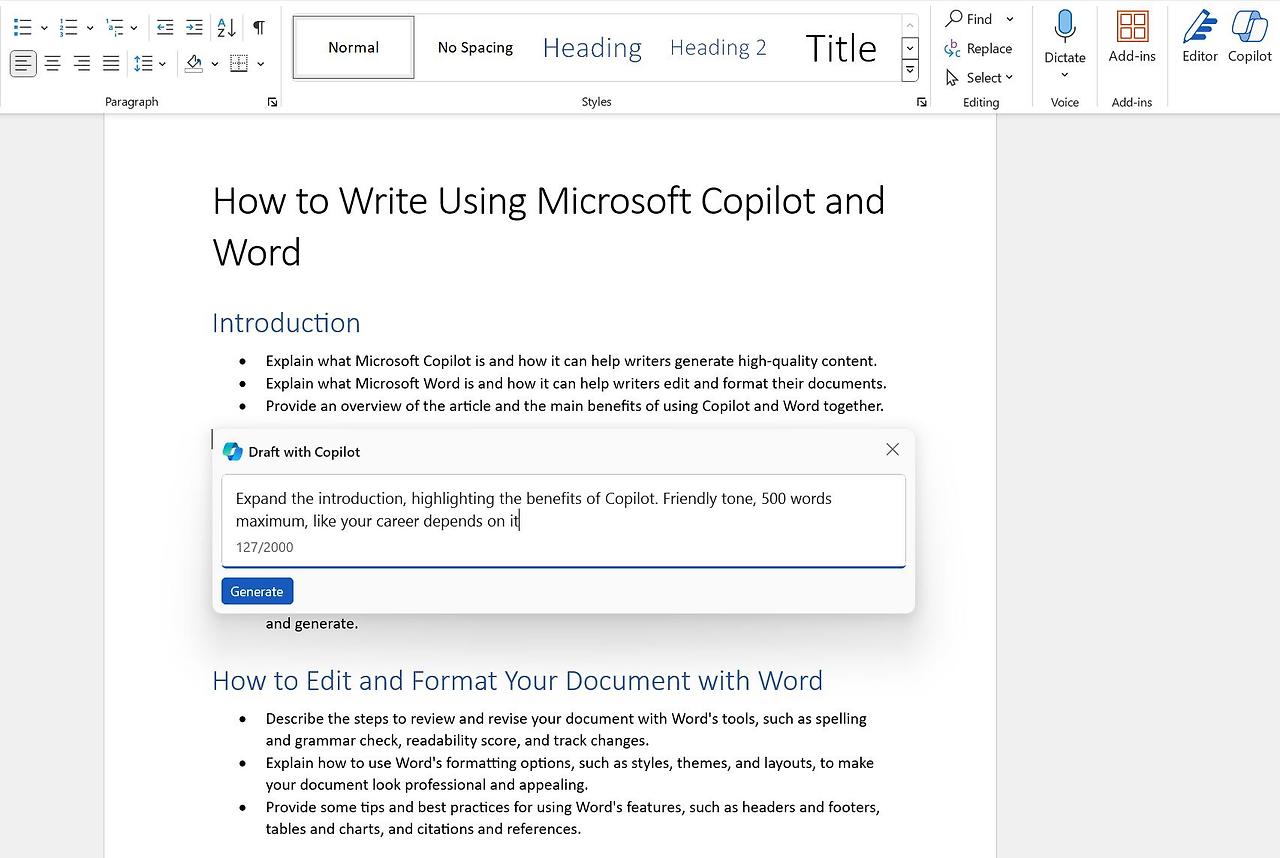Image resolution: width=1280 pixels, height=858 pixels.
Task: Open Replace dialog
Action: click(x=979, y=48)
